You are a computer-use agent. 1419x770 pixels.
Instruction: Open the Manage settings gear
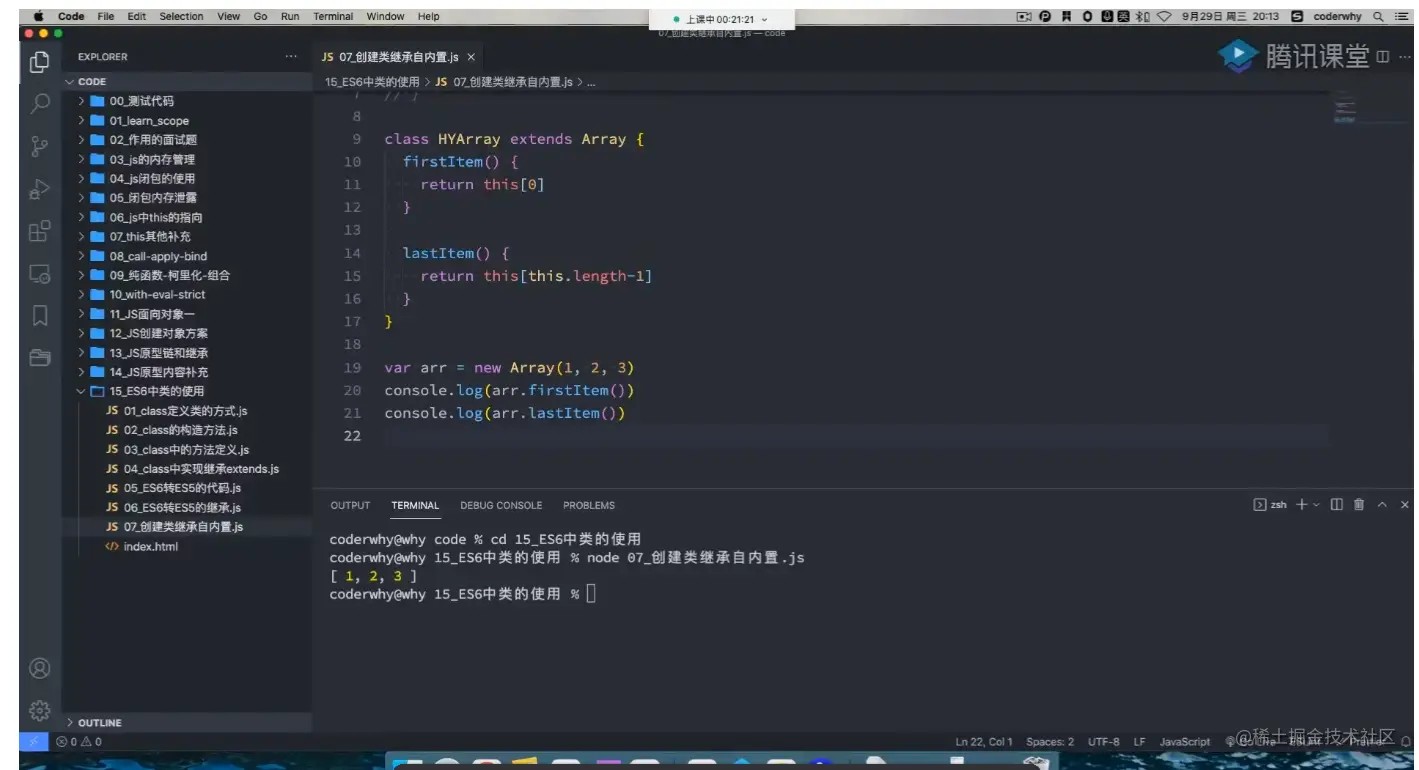coord(40,710)
